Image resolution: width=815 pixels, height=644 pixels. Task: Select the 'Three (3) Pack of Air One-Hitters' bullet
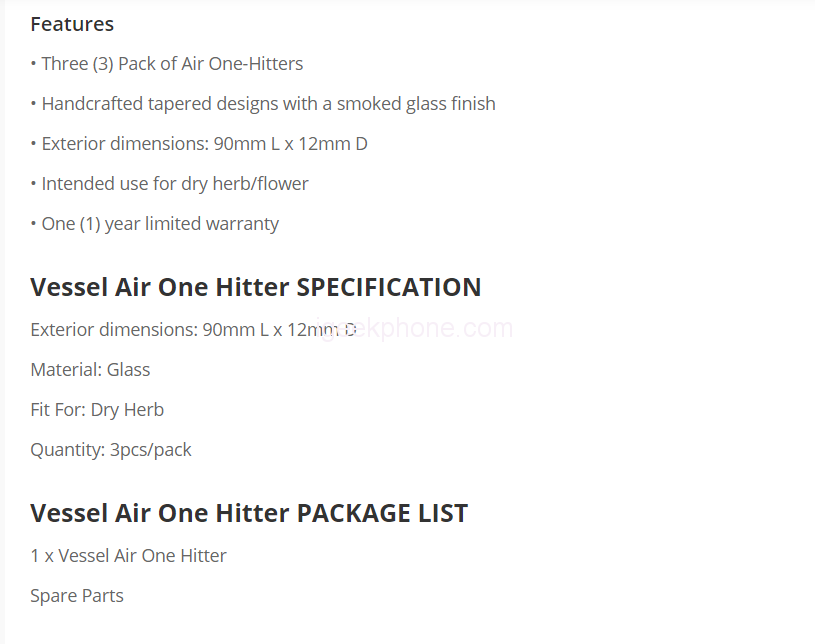pos(171,64)
